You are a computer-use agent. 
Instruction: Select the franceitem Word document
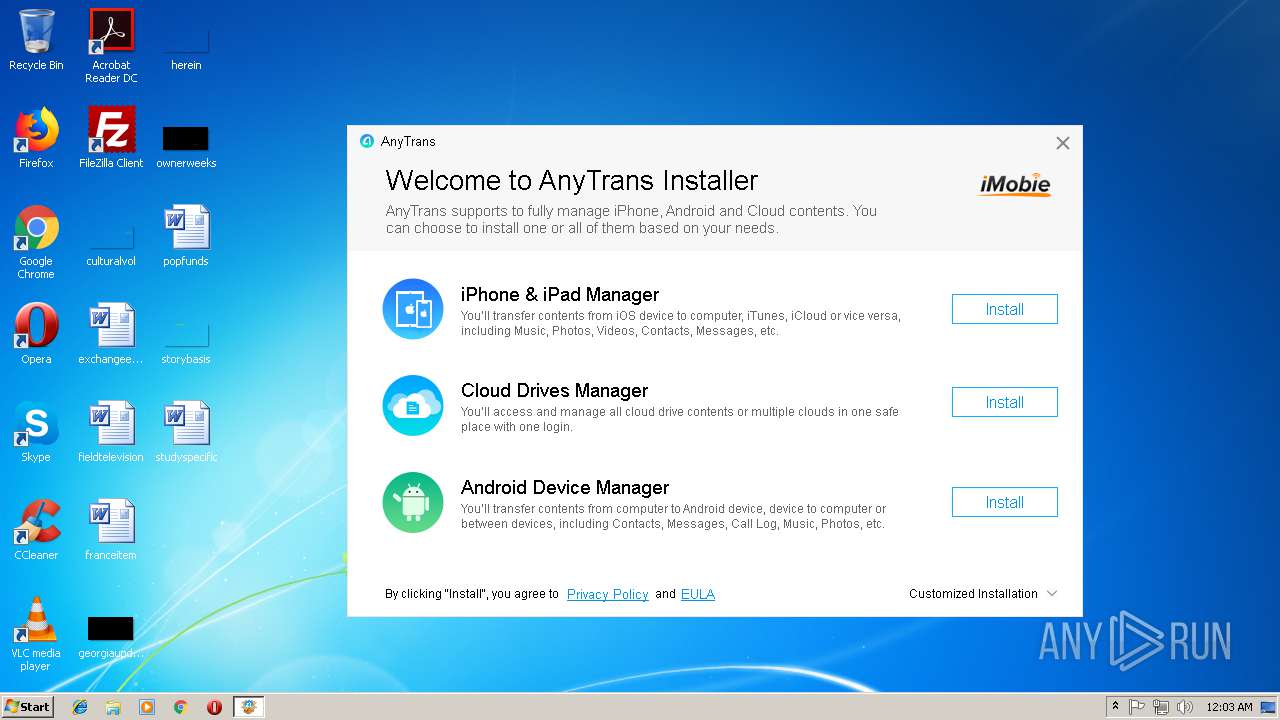pos(111,530)
